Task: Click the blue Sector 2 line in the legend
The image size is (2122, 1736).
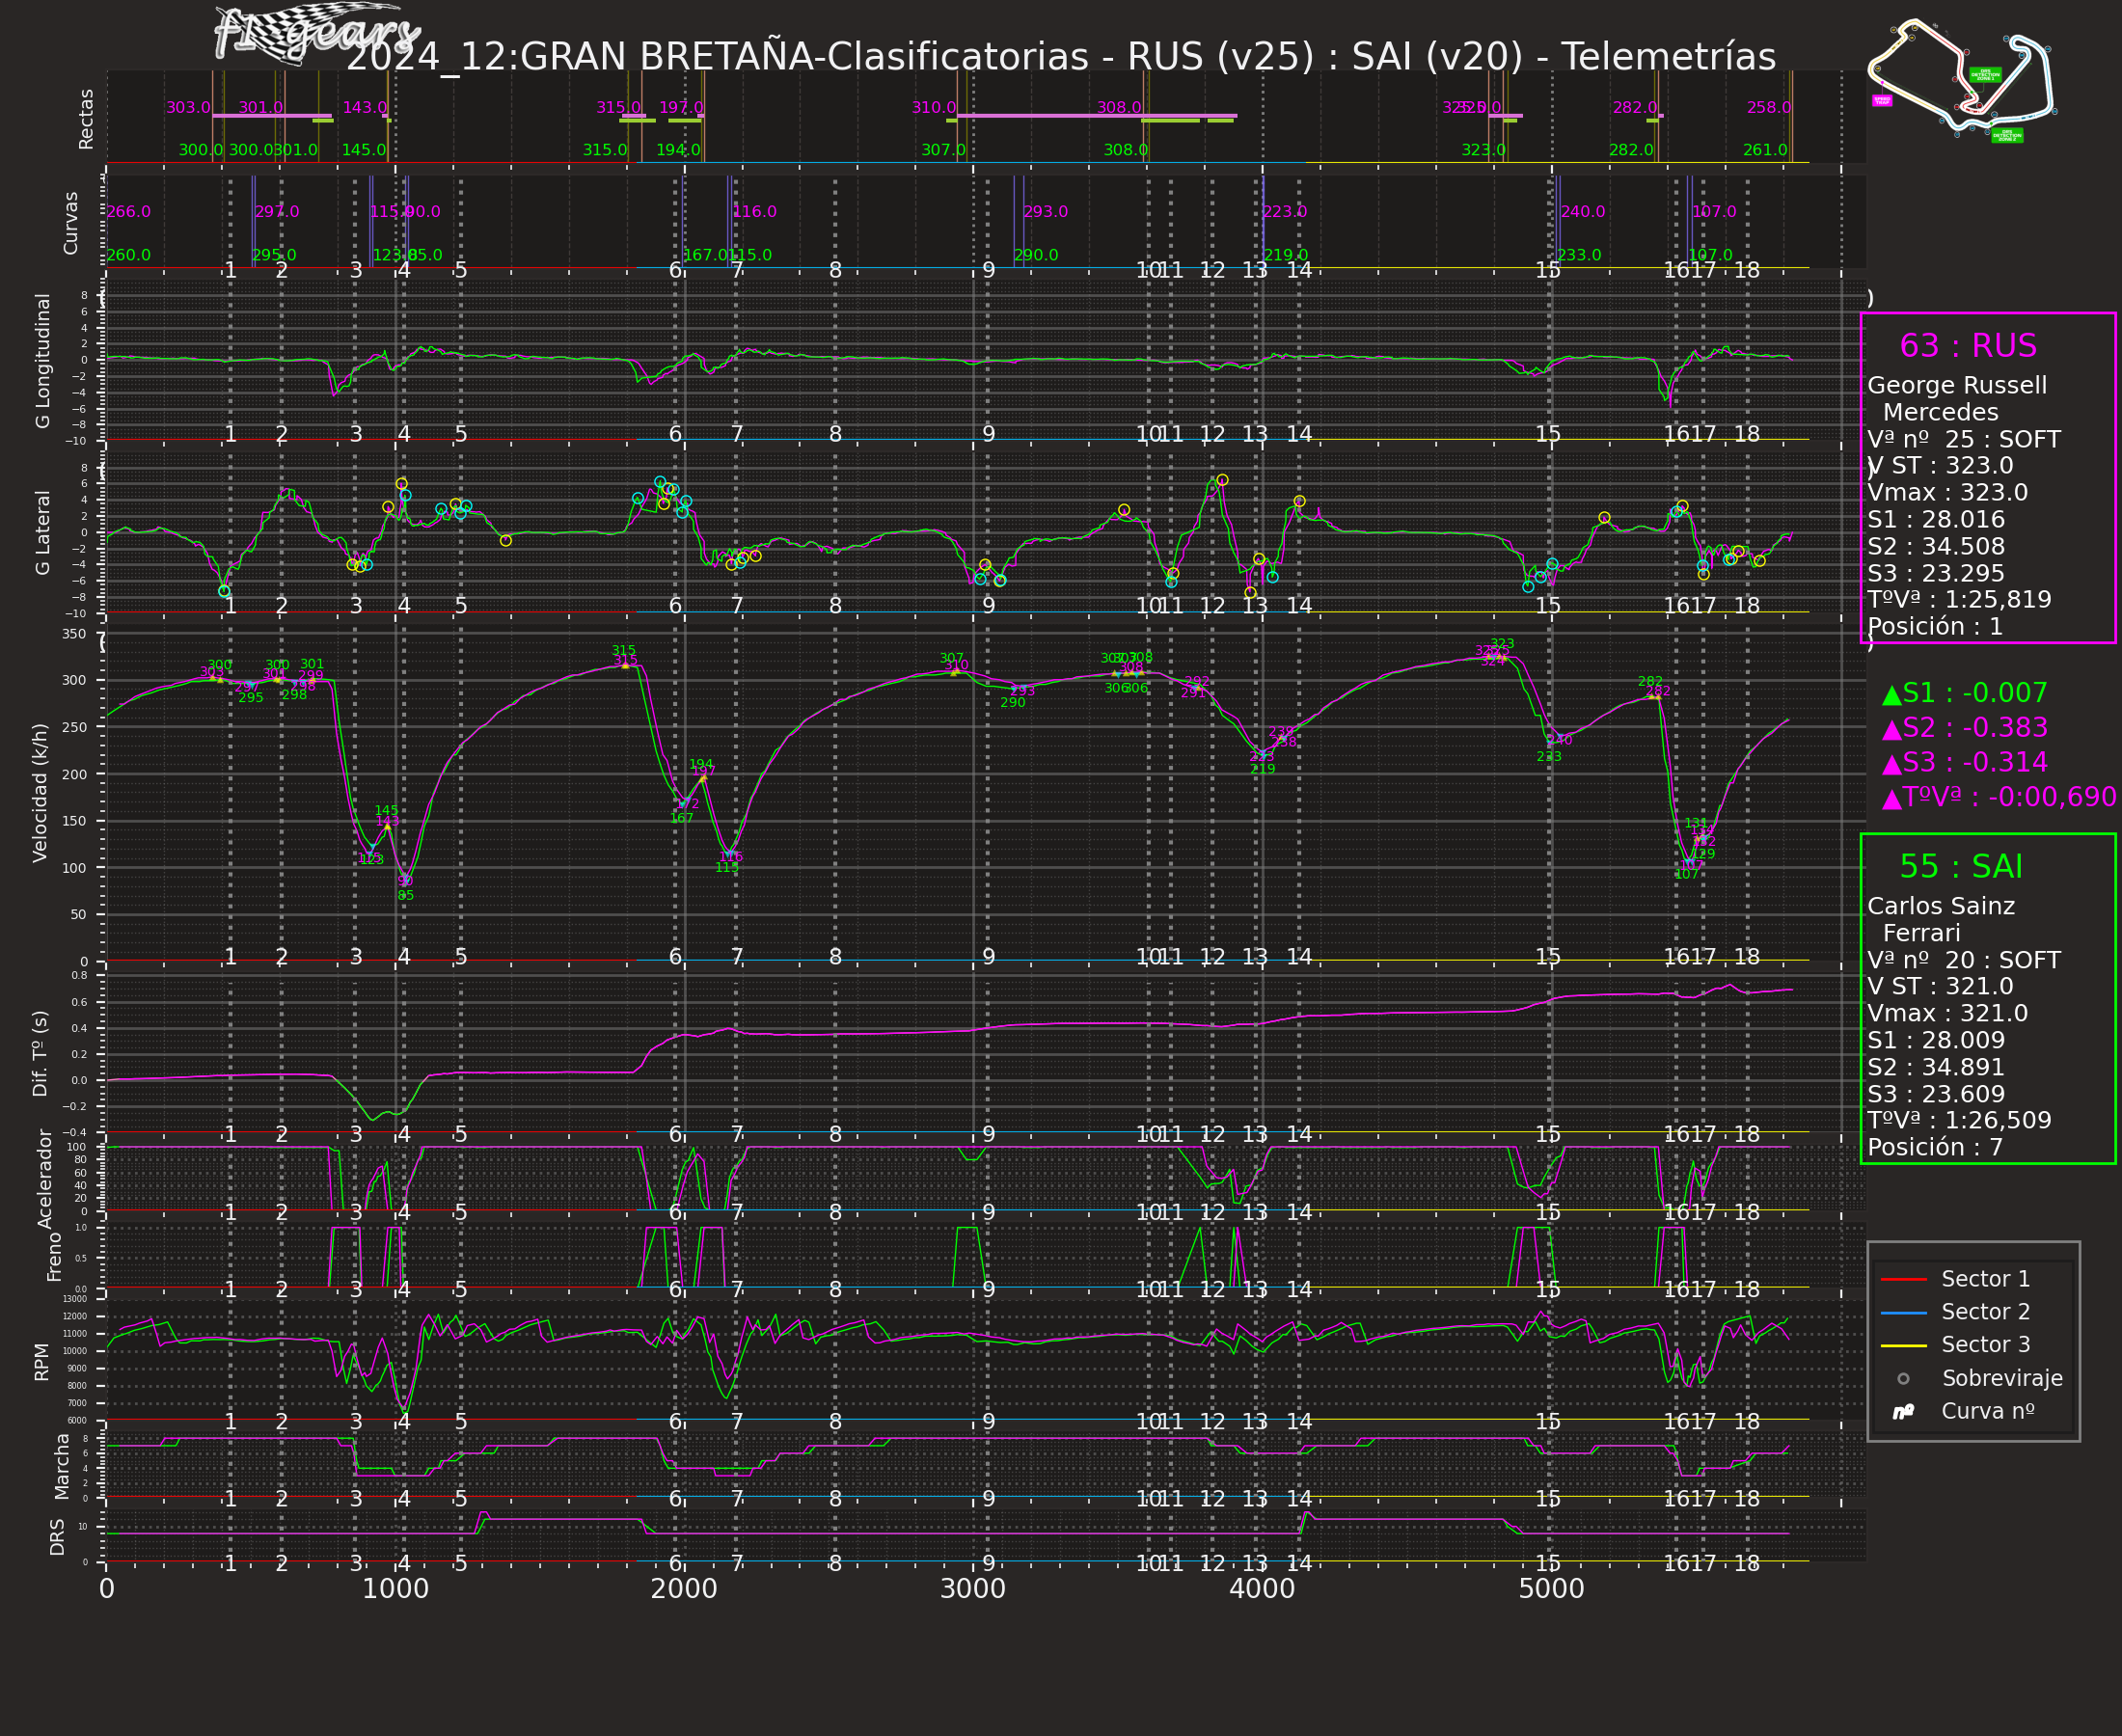Action: [1903, 1313]
